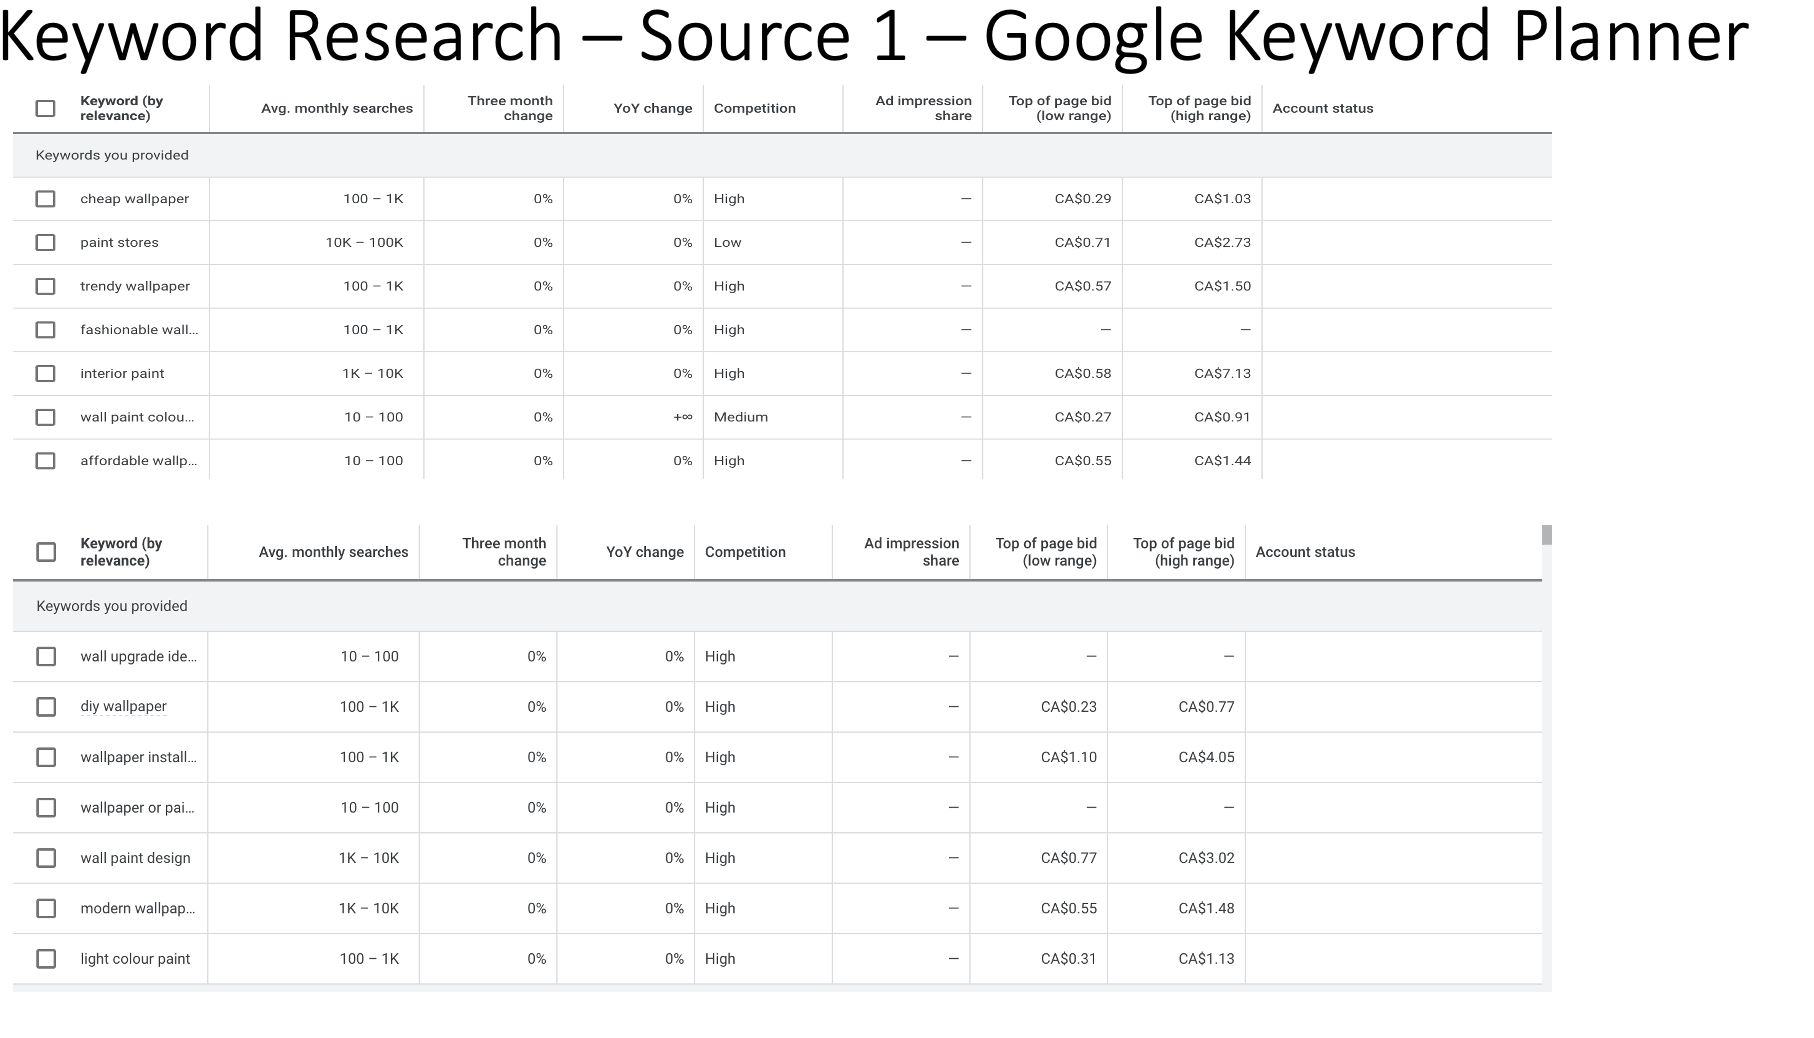The width and height of the screenshot is (1814, 1038).
Task: Sort upper table by Three month change
Action: tap(510, 108)
